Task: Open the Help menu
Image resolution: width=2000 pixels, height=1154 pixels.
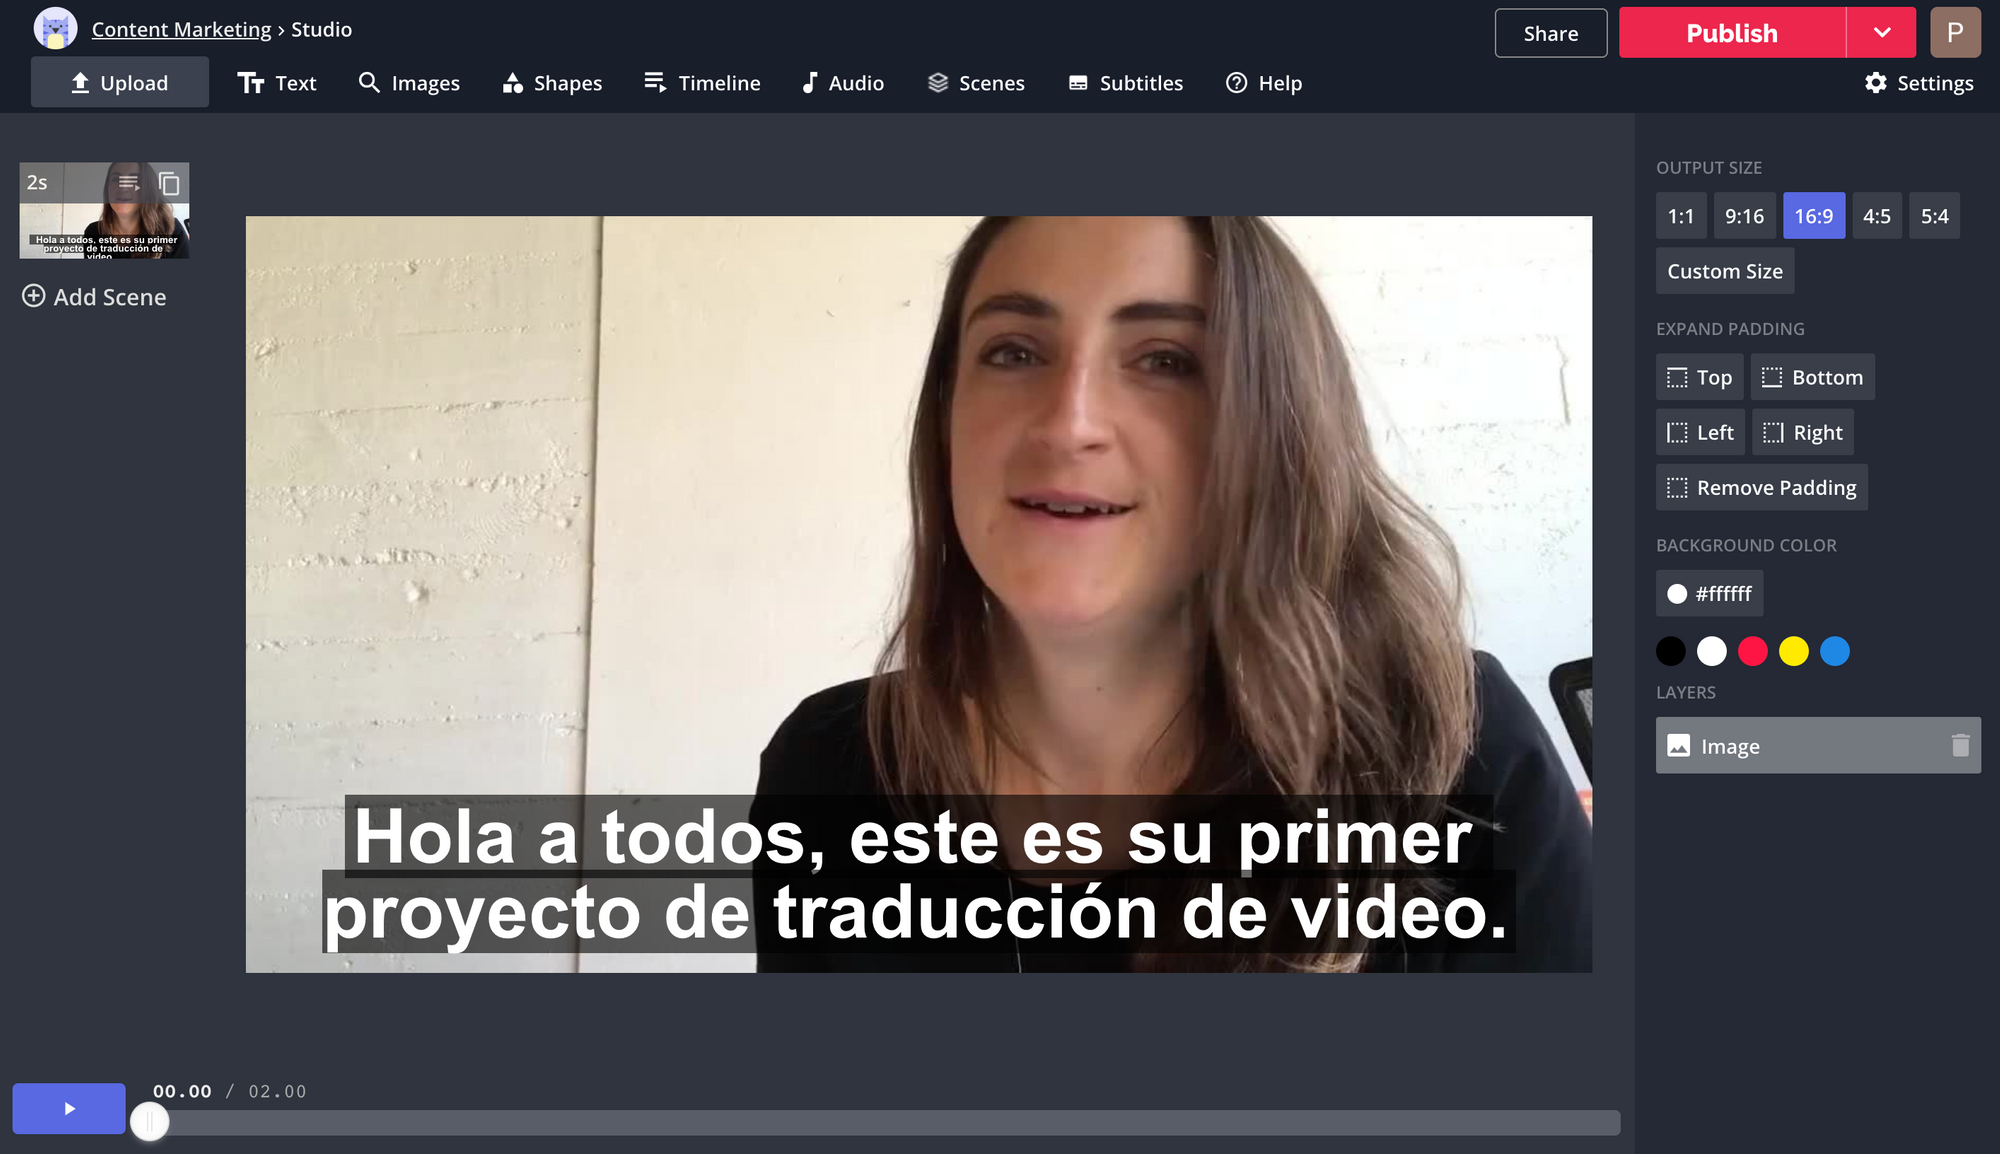Action: click(x=1264, y=83)
